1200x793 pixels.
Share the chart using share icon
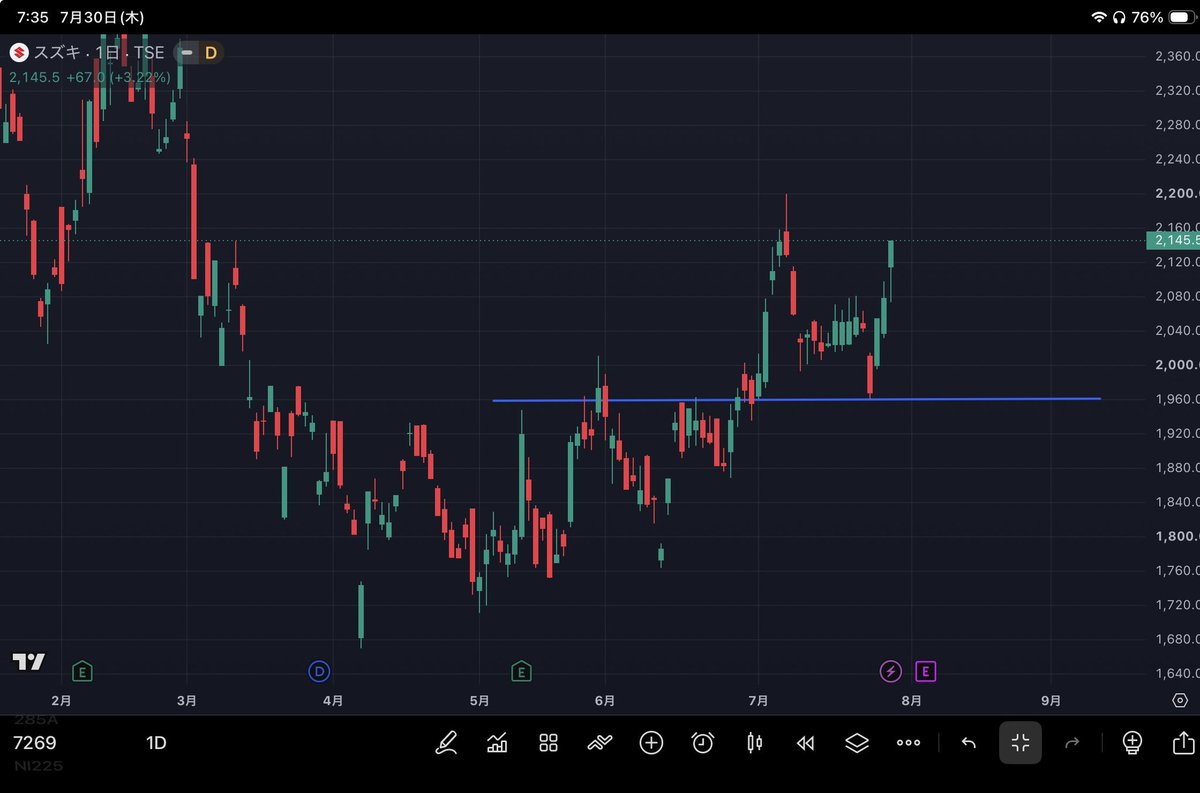click(x=1183, y=743)
